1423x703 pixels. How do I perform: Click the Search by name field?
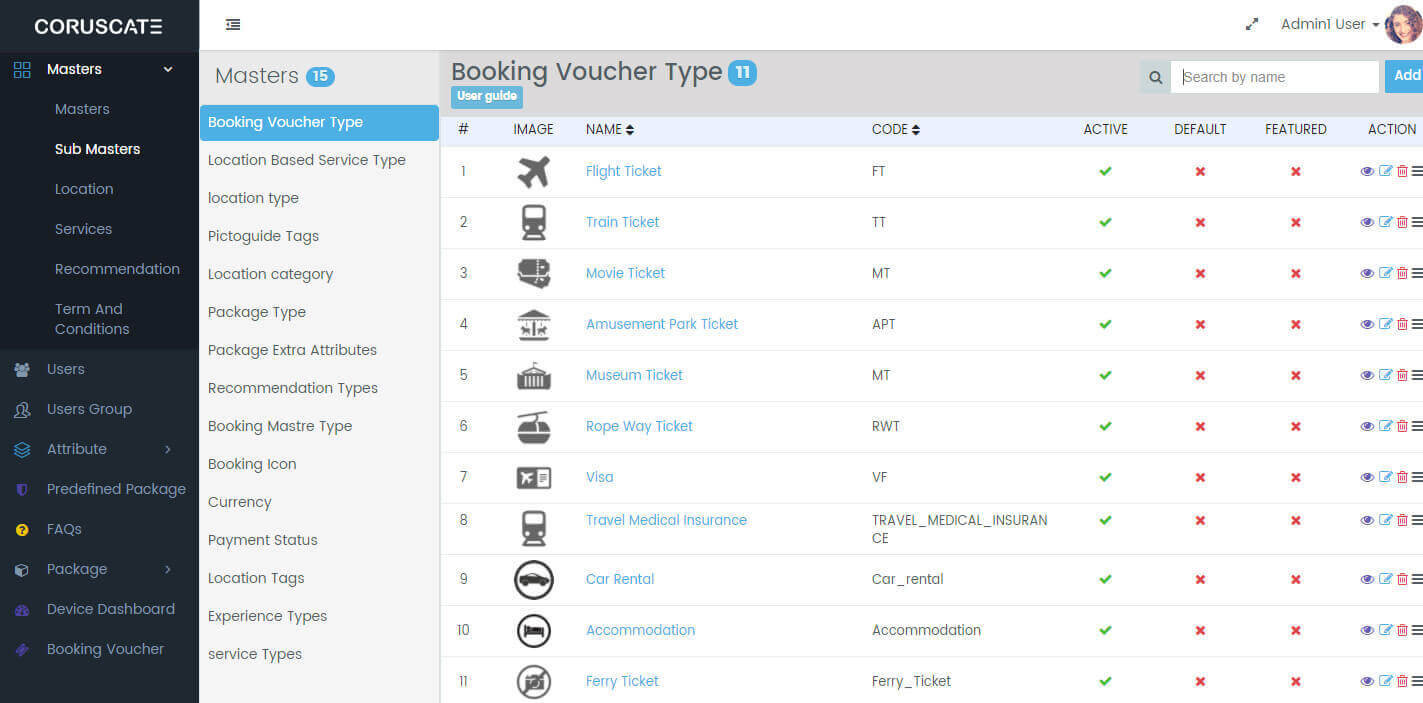[x=1274, y=77]
